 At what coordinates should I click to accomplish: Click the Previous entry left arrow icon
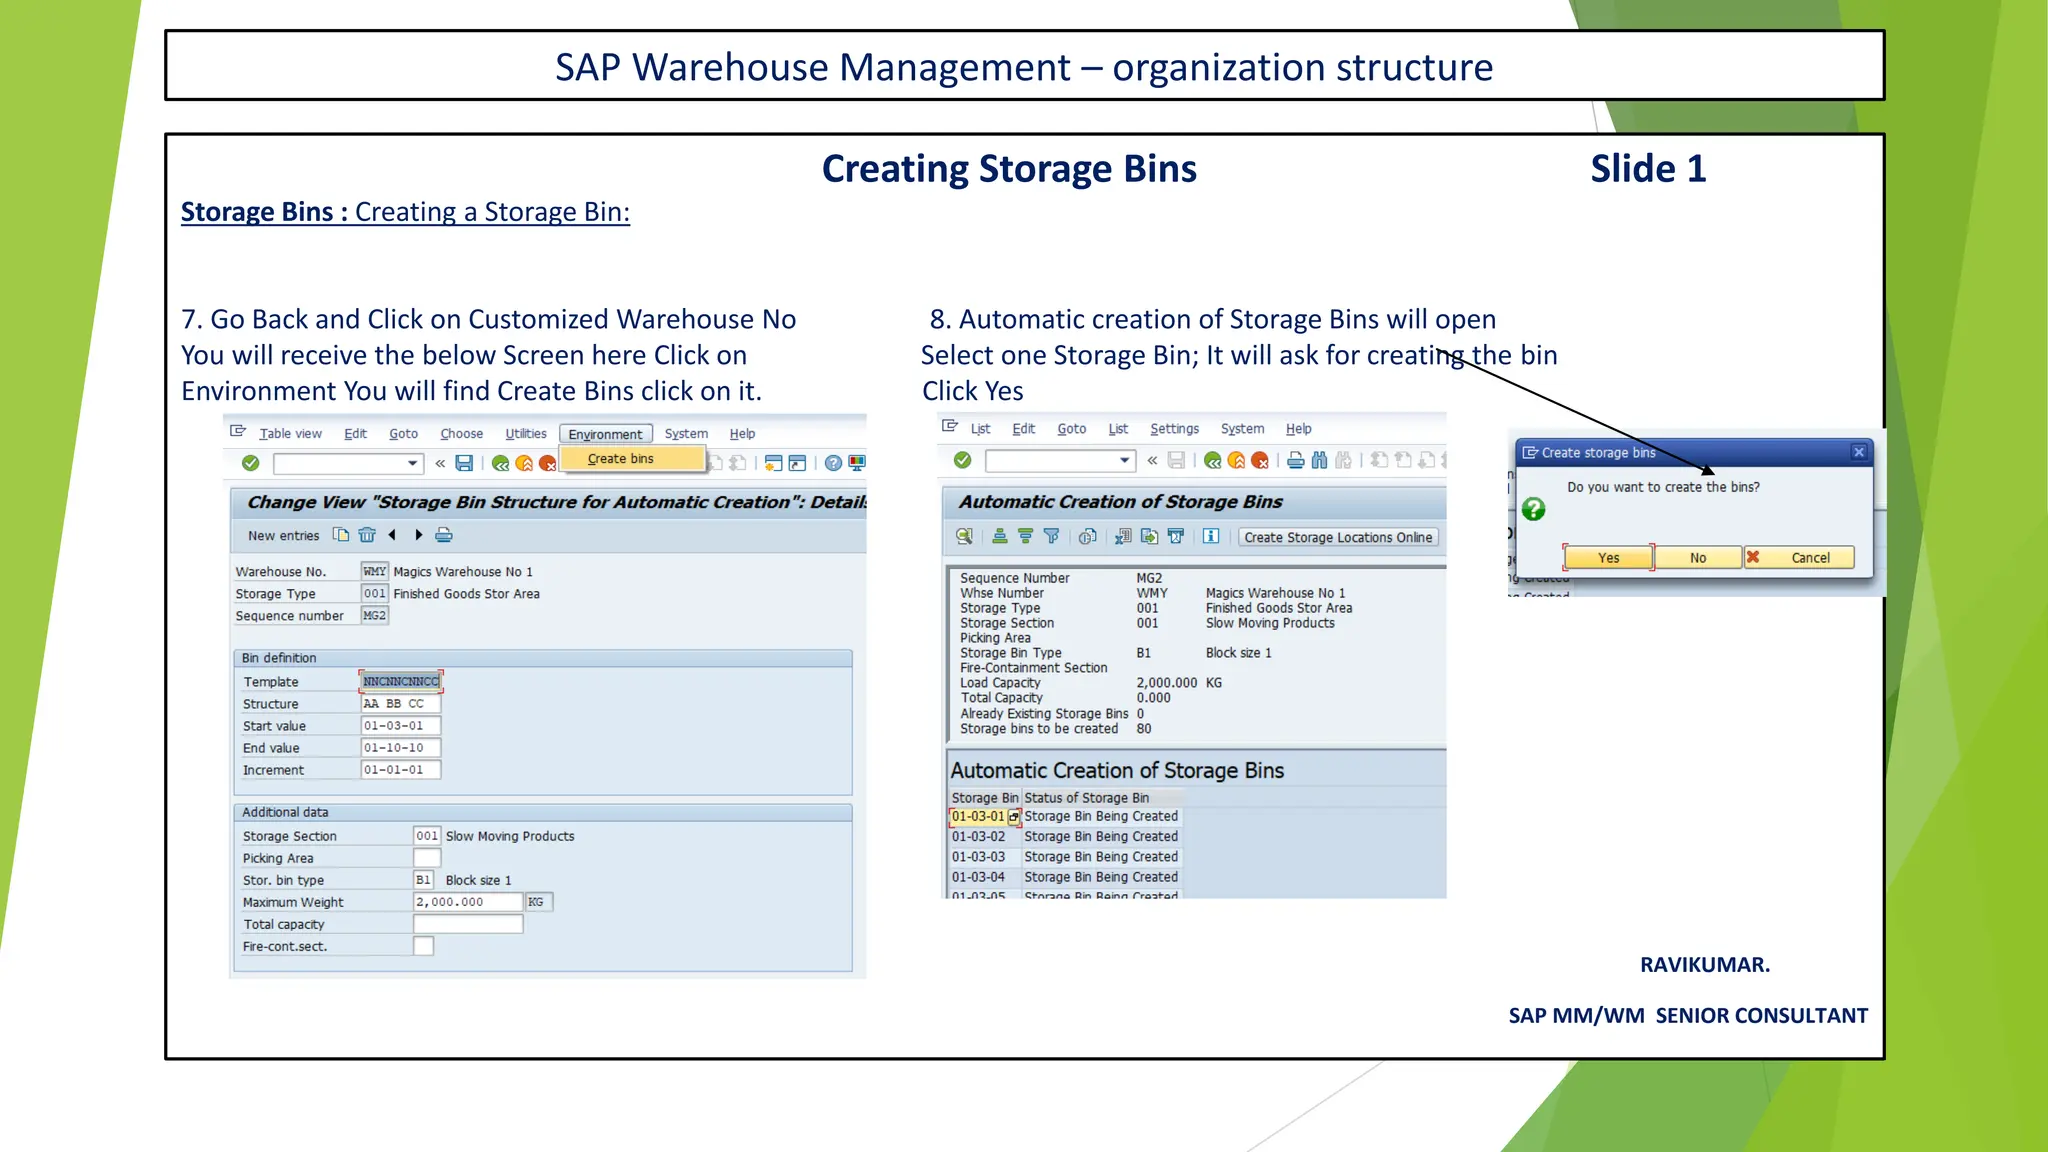392,535
